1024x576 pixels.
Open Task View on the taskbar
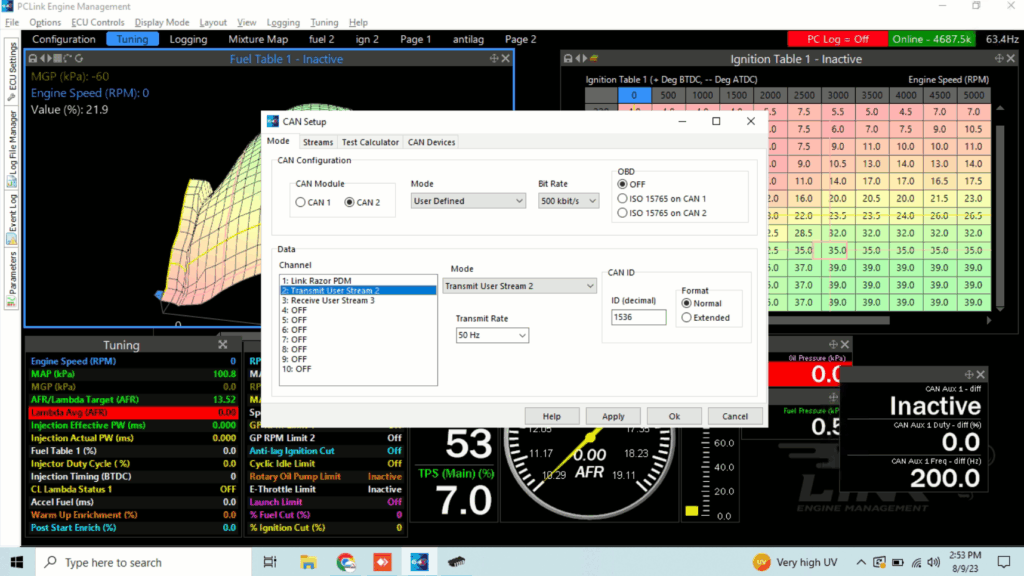point(270,562)
